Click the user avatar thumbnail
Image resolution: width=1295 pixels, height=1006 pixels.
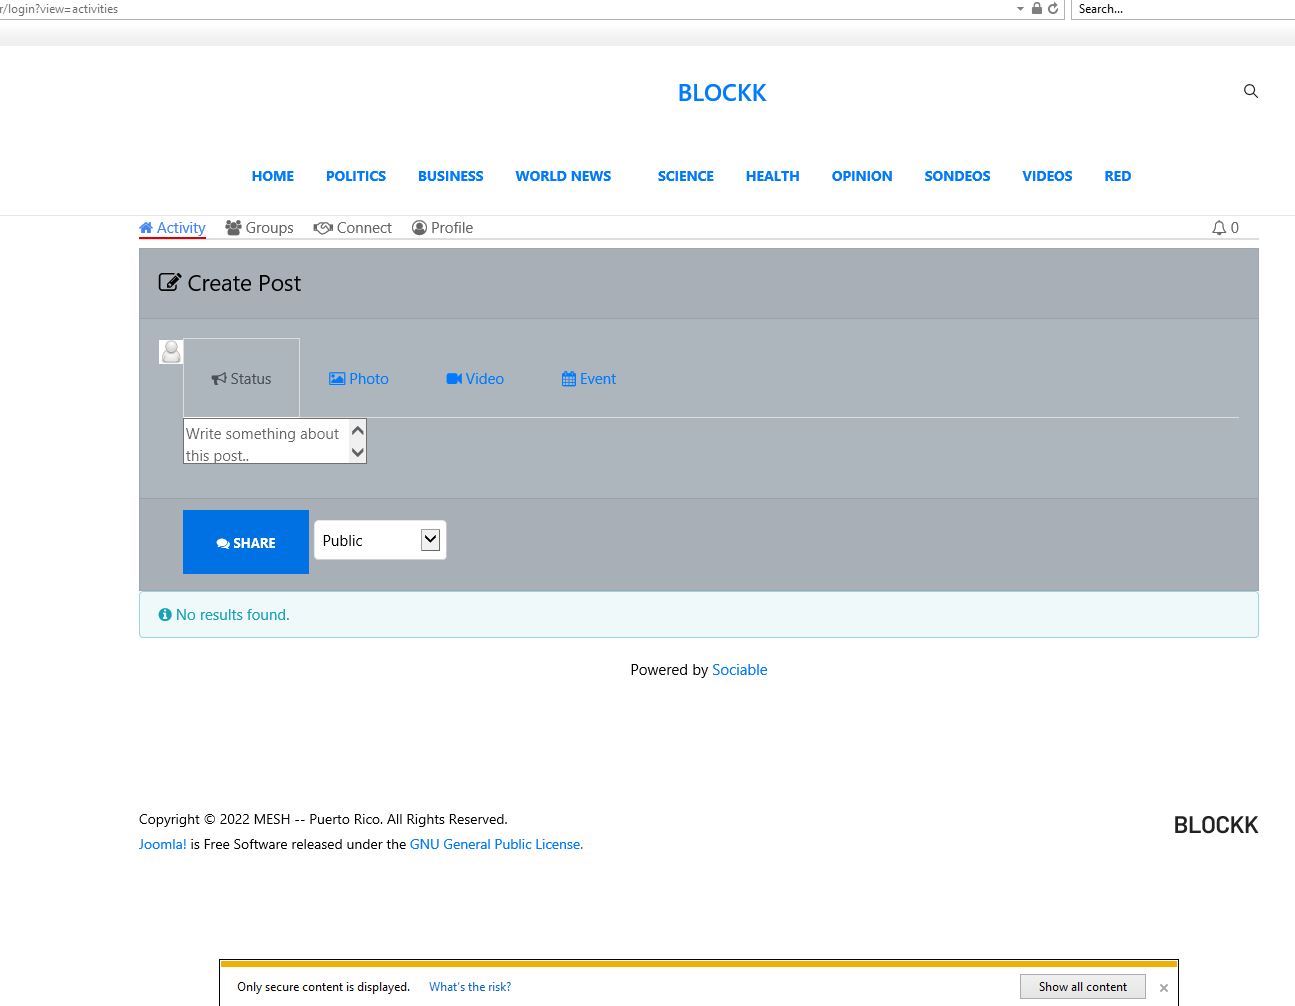tap(171, 352)
